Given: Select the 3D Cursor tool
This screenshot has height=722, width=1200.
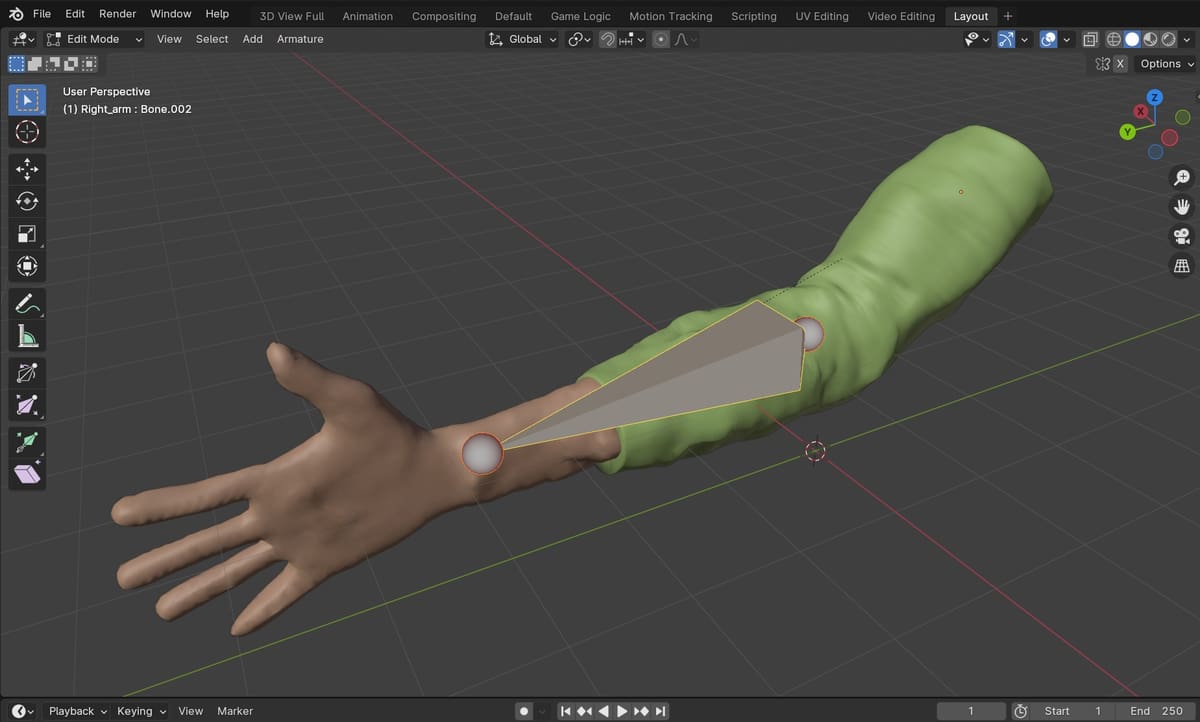Looking at the screenshot, I should [x=27, y=132].
